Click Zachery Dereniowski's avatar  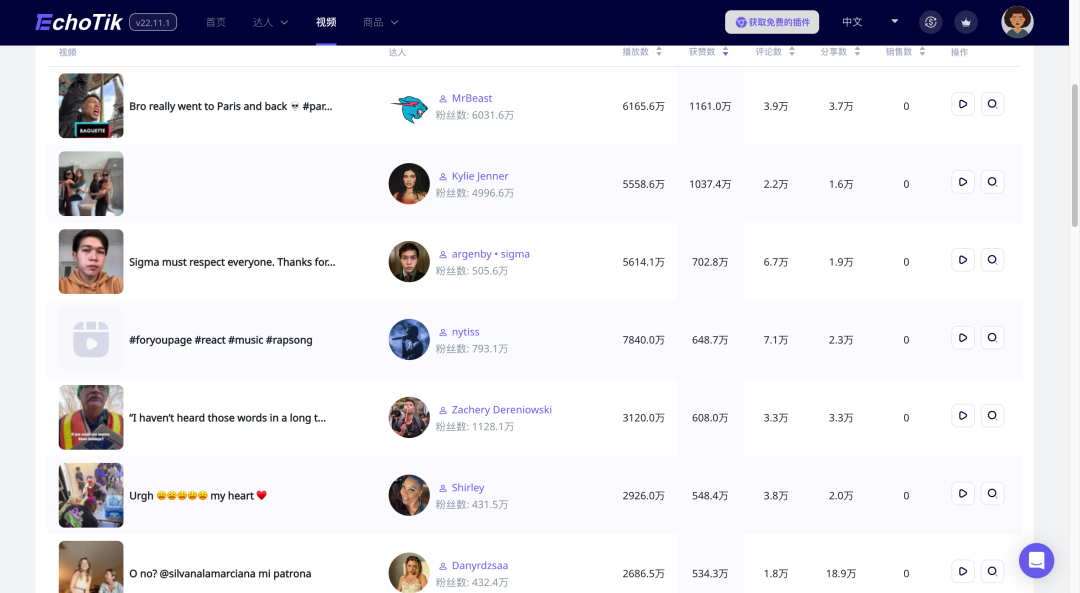pyautogui.click(x=409, y=417)
